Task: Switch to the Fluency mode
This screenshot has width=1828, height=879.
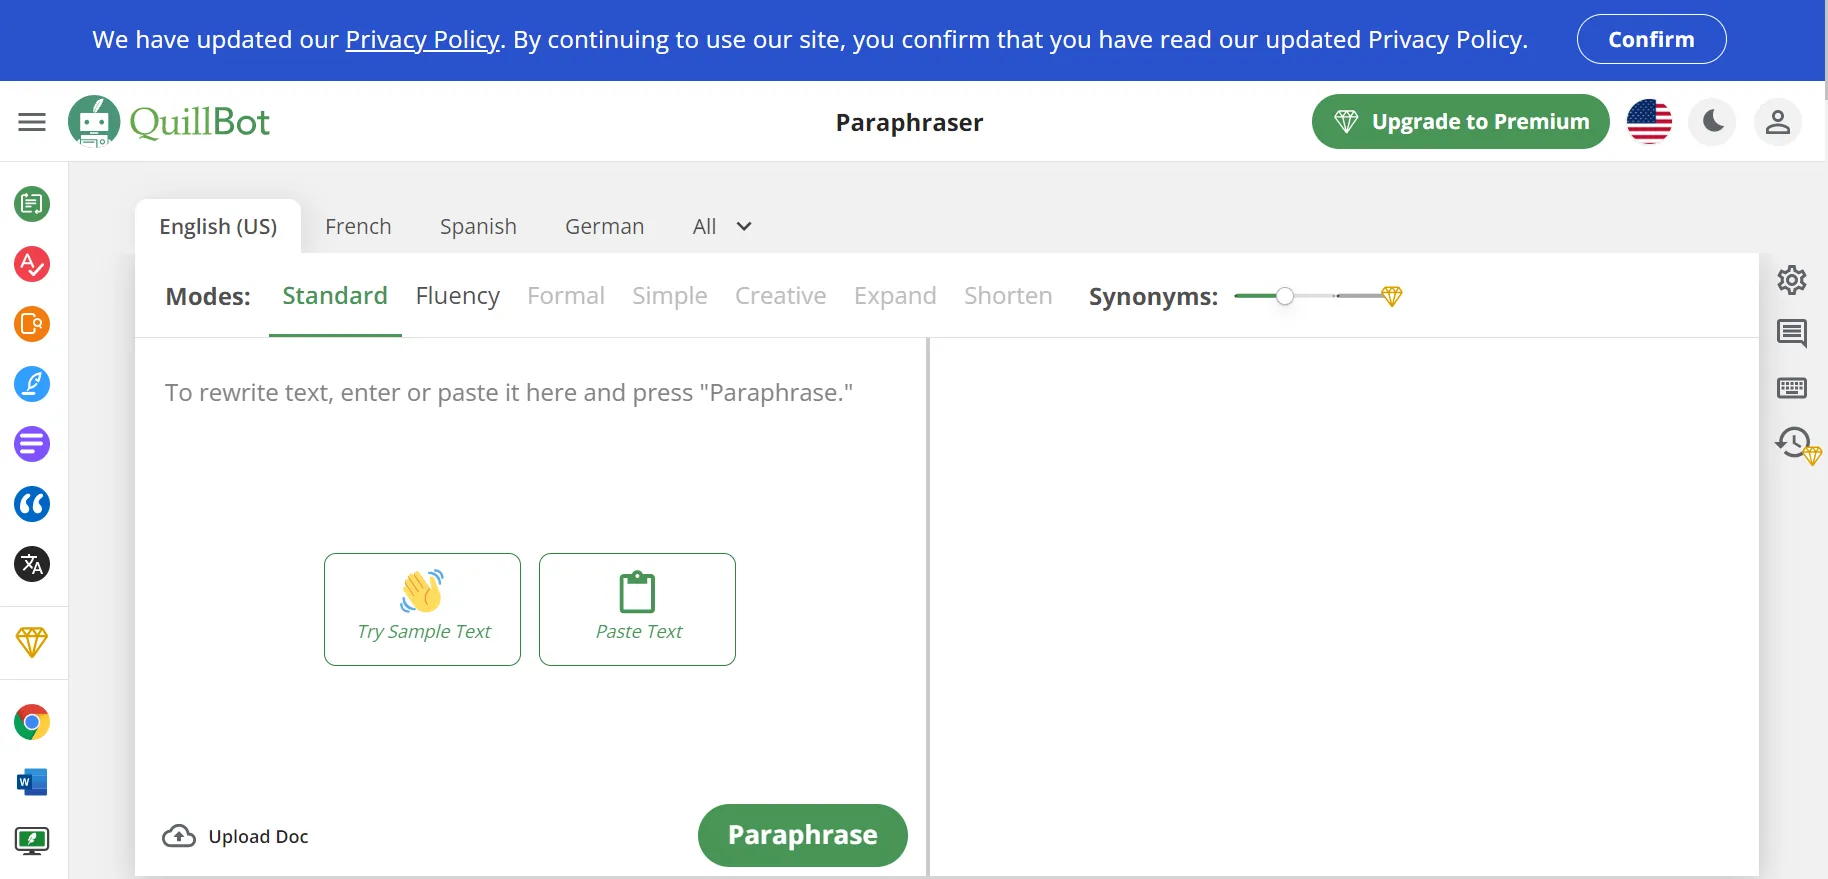Action: pos(457,296)
